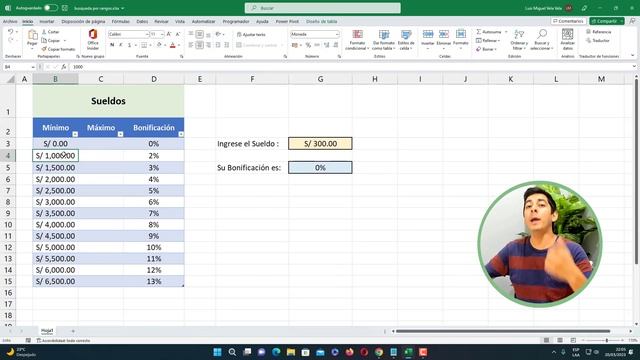This screenshot has height=360, width=640.
Task: Switch to the Datos tab
Action: pos(142,21)
